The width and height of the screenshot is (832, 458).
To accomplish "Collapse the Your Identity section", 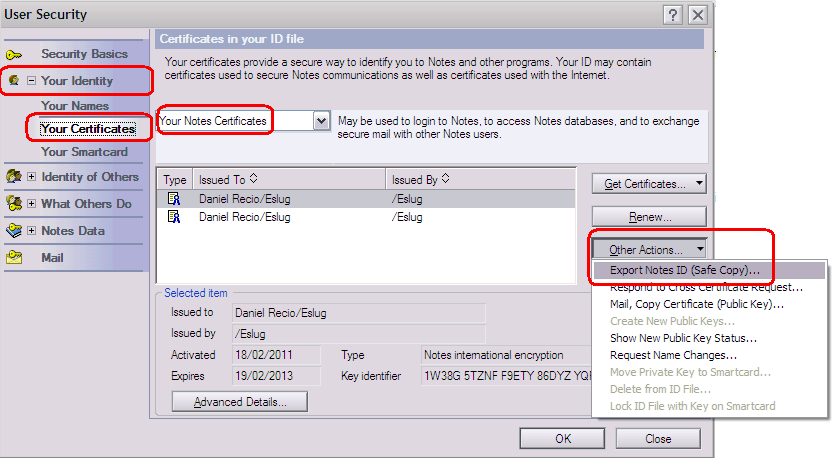I will click(31, 81).
